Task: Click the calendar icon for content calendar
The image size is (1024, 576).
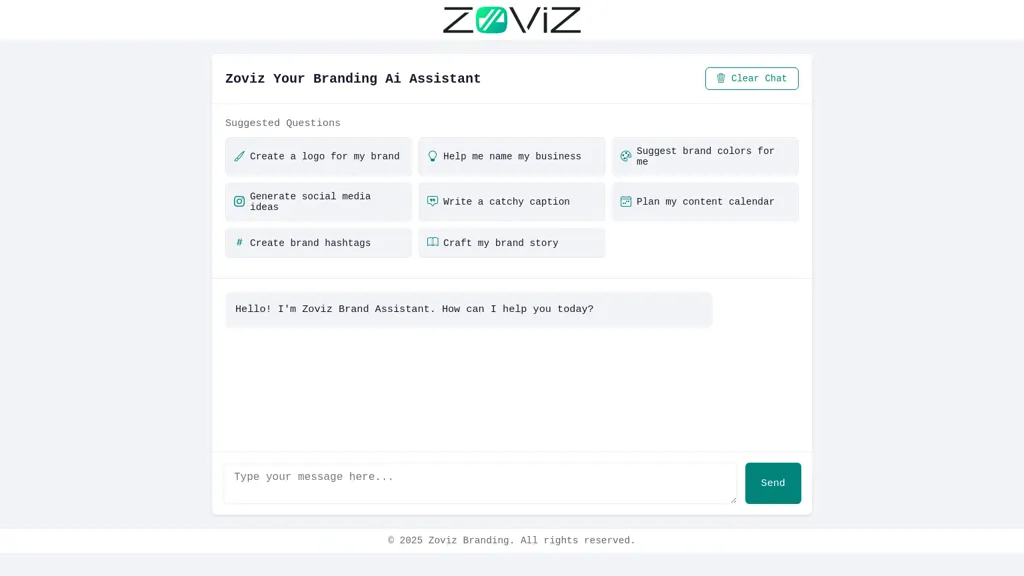Action: click(x=626, y=201)
